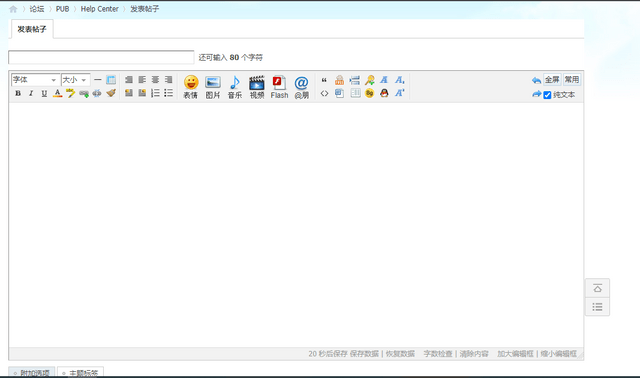640x378 pixels.
Task: Mention a friend with @朋友
Action: (x=302, y=87)
